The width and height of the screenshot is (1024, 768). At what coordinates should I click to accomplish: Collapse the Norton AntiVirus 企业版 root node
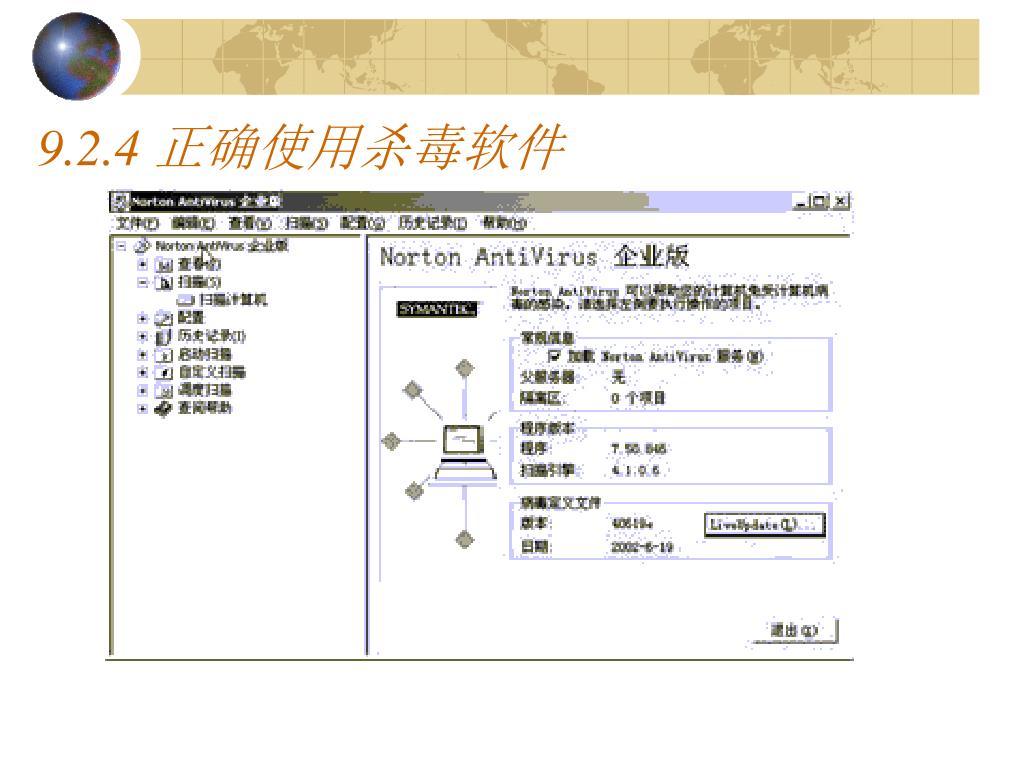pyautogui.click(x=121, y=246)
